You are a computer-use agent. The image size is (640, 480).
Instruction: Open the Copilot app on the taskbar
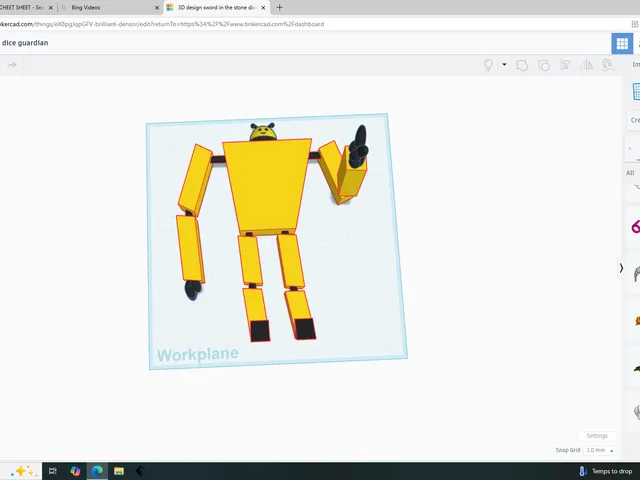click(x=75, y=471)
